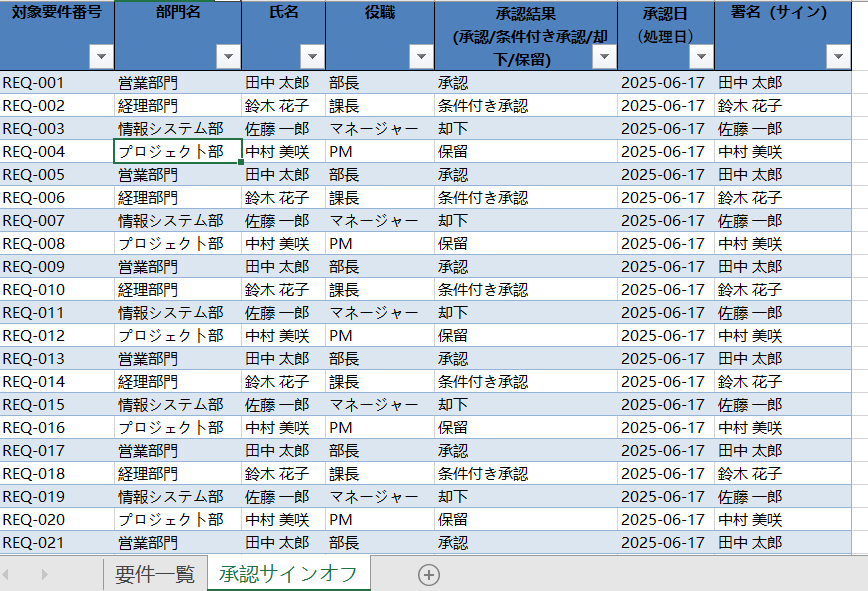Select date 2025-06-17 in row REQ-017
The height and width of the screenshot is (591, 868).
(666, 450)
